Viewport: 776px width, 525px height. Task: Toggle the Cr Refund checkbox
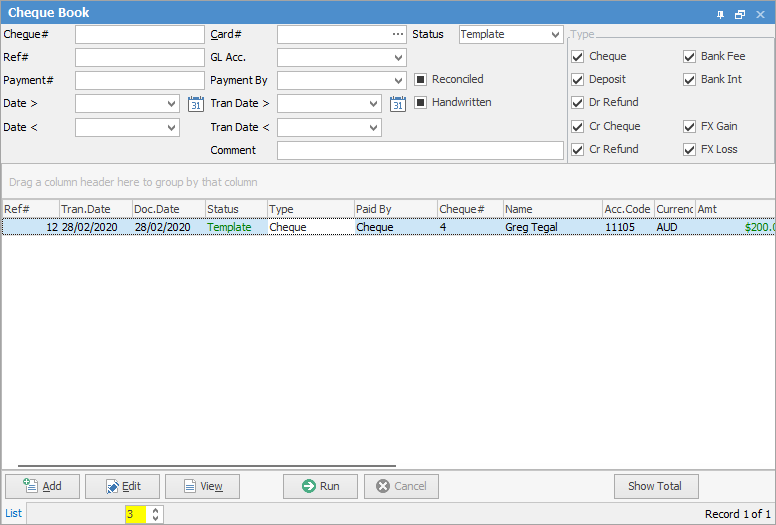click(578, 149)
